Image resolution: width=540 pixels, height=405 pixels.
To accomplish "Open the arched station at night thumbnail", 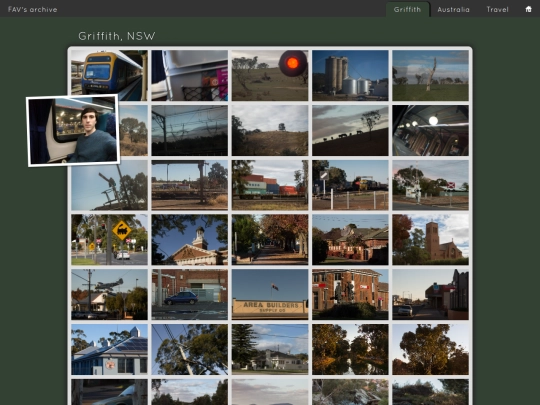I will coord(430,130).
